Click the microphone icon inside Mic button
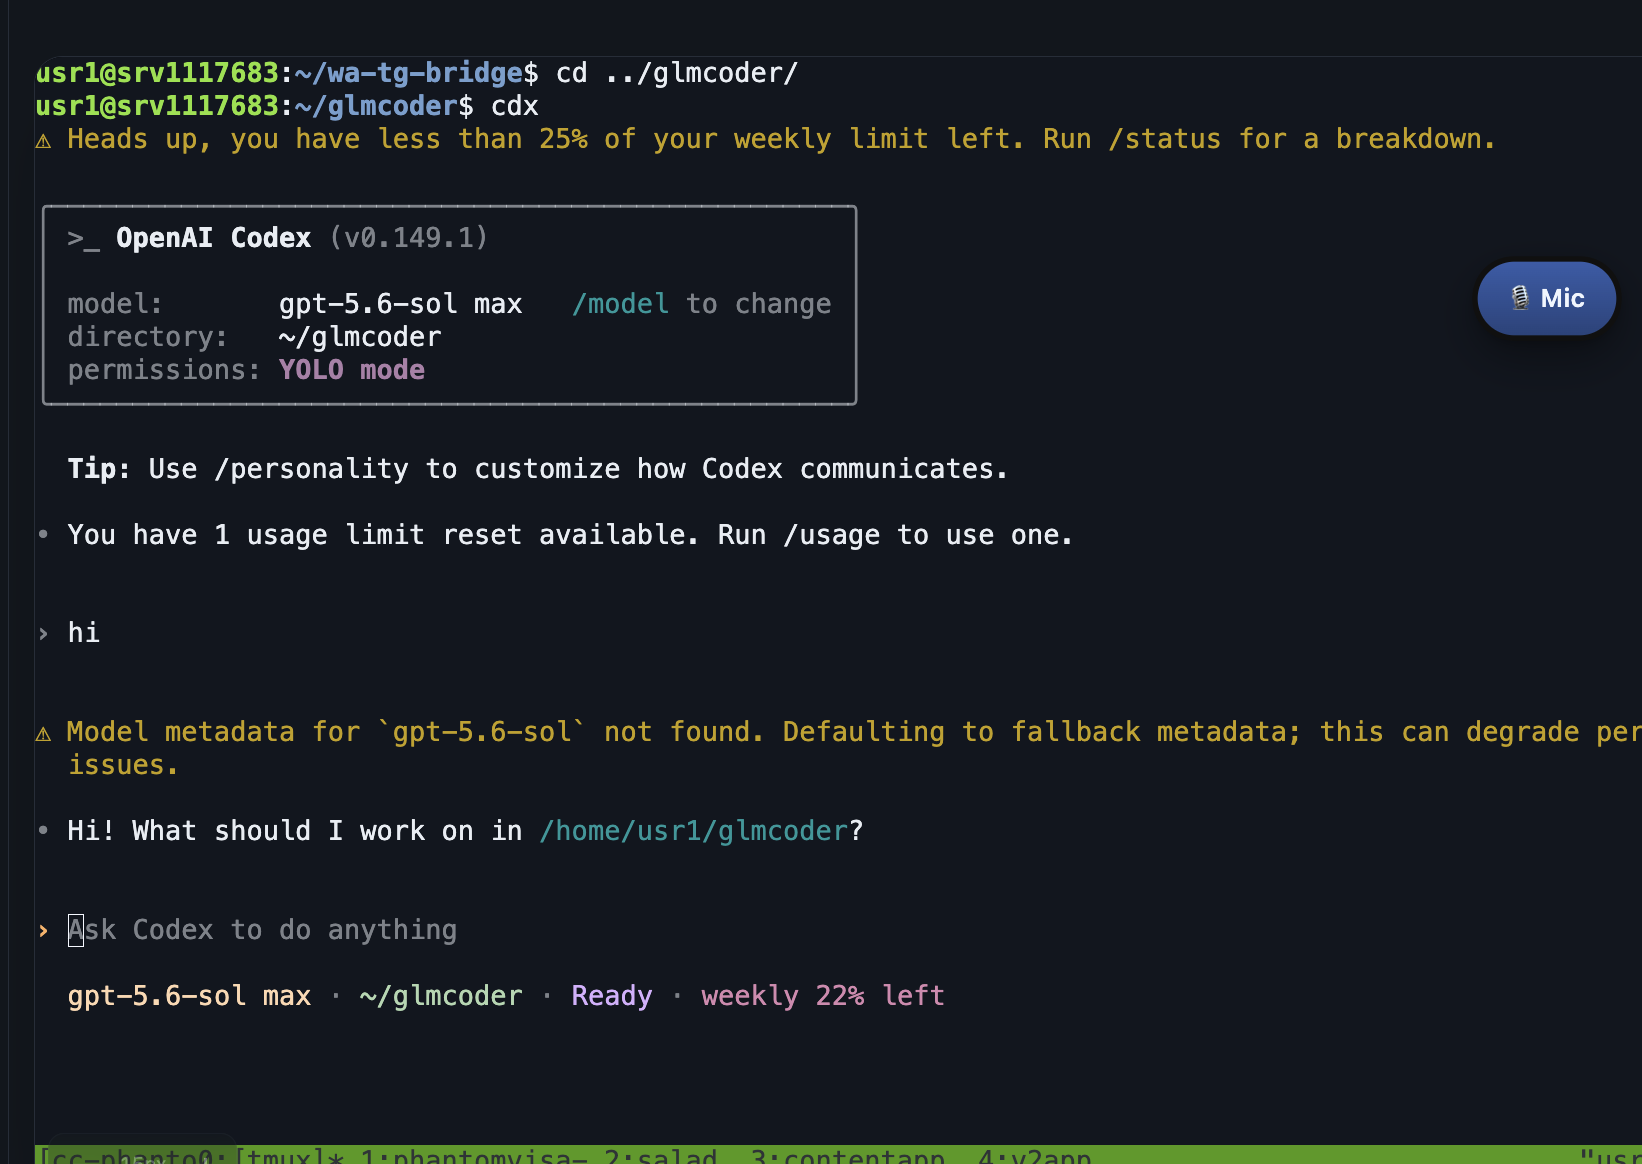1642x1164 pixels. tap(1520, 298)
